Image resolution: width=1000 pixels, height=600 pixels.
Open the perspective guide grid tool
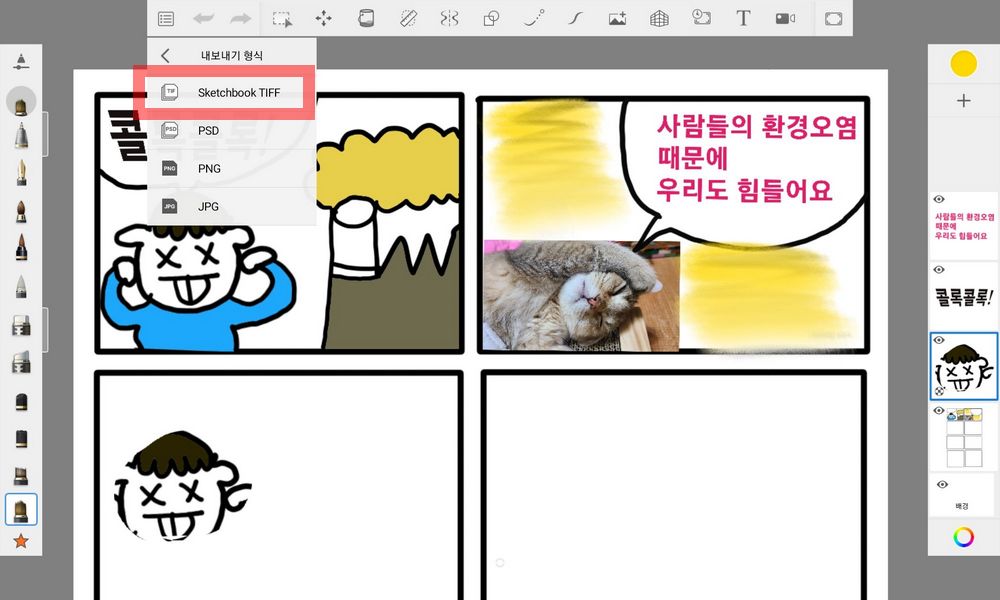tap(659, 18)
